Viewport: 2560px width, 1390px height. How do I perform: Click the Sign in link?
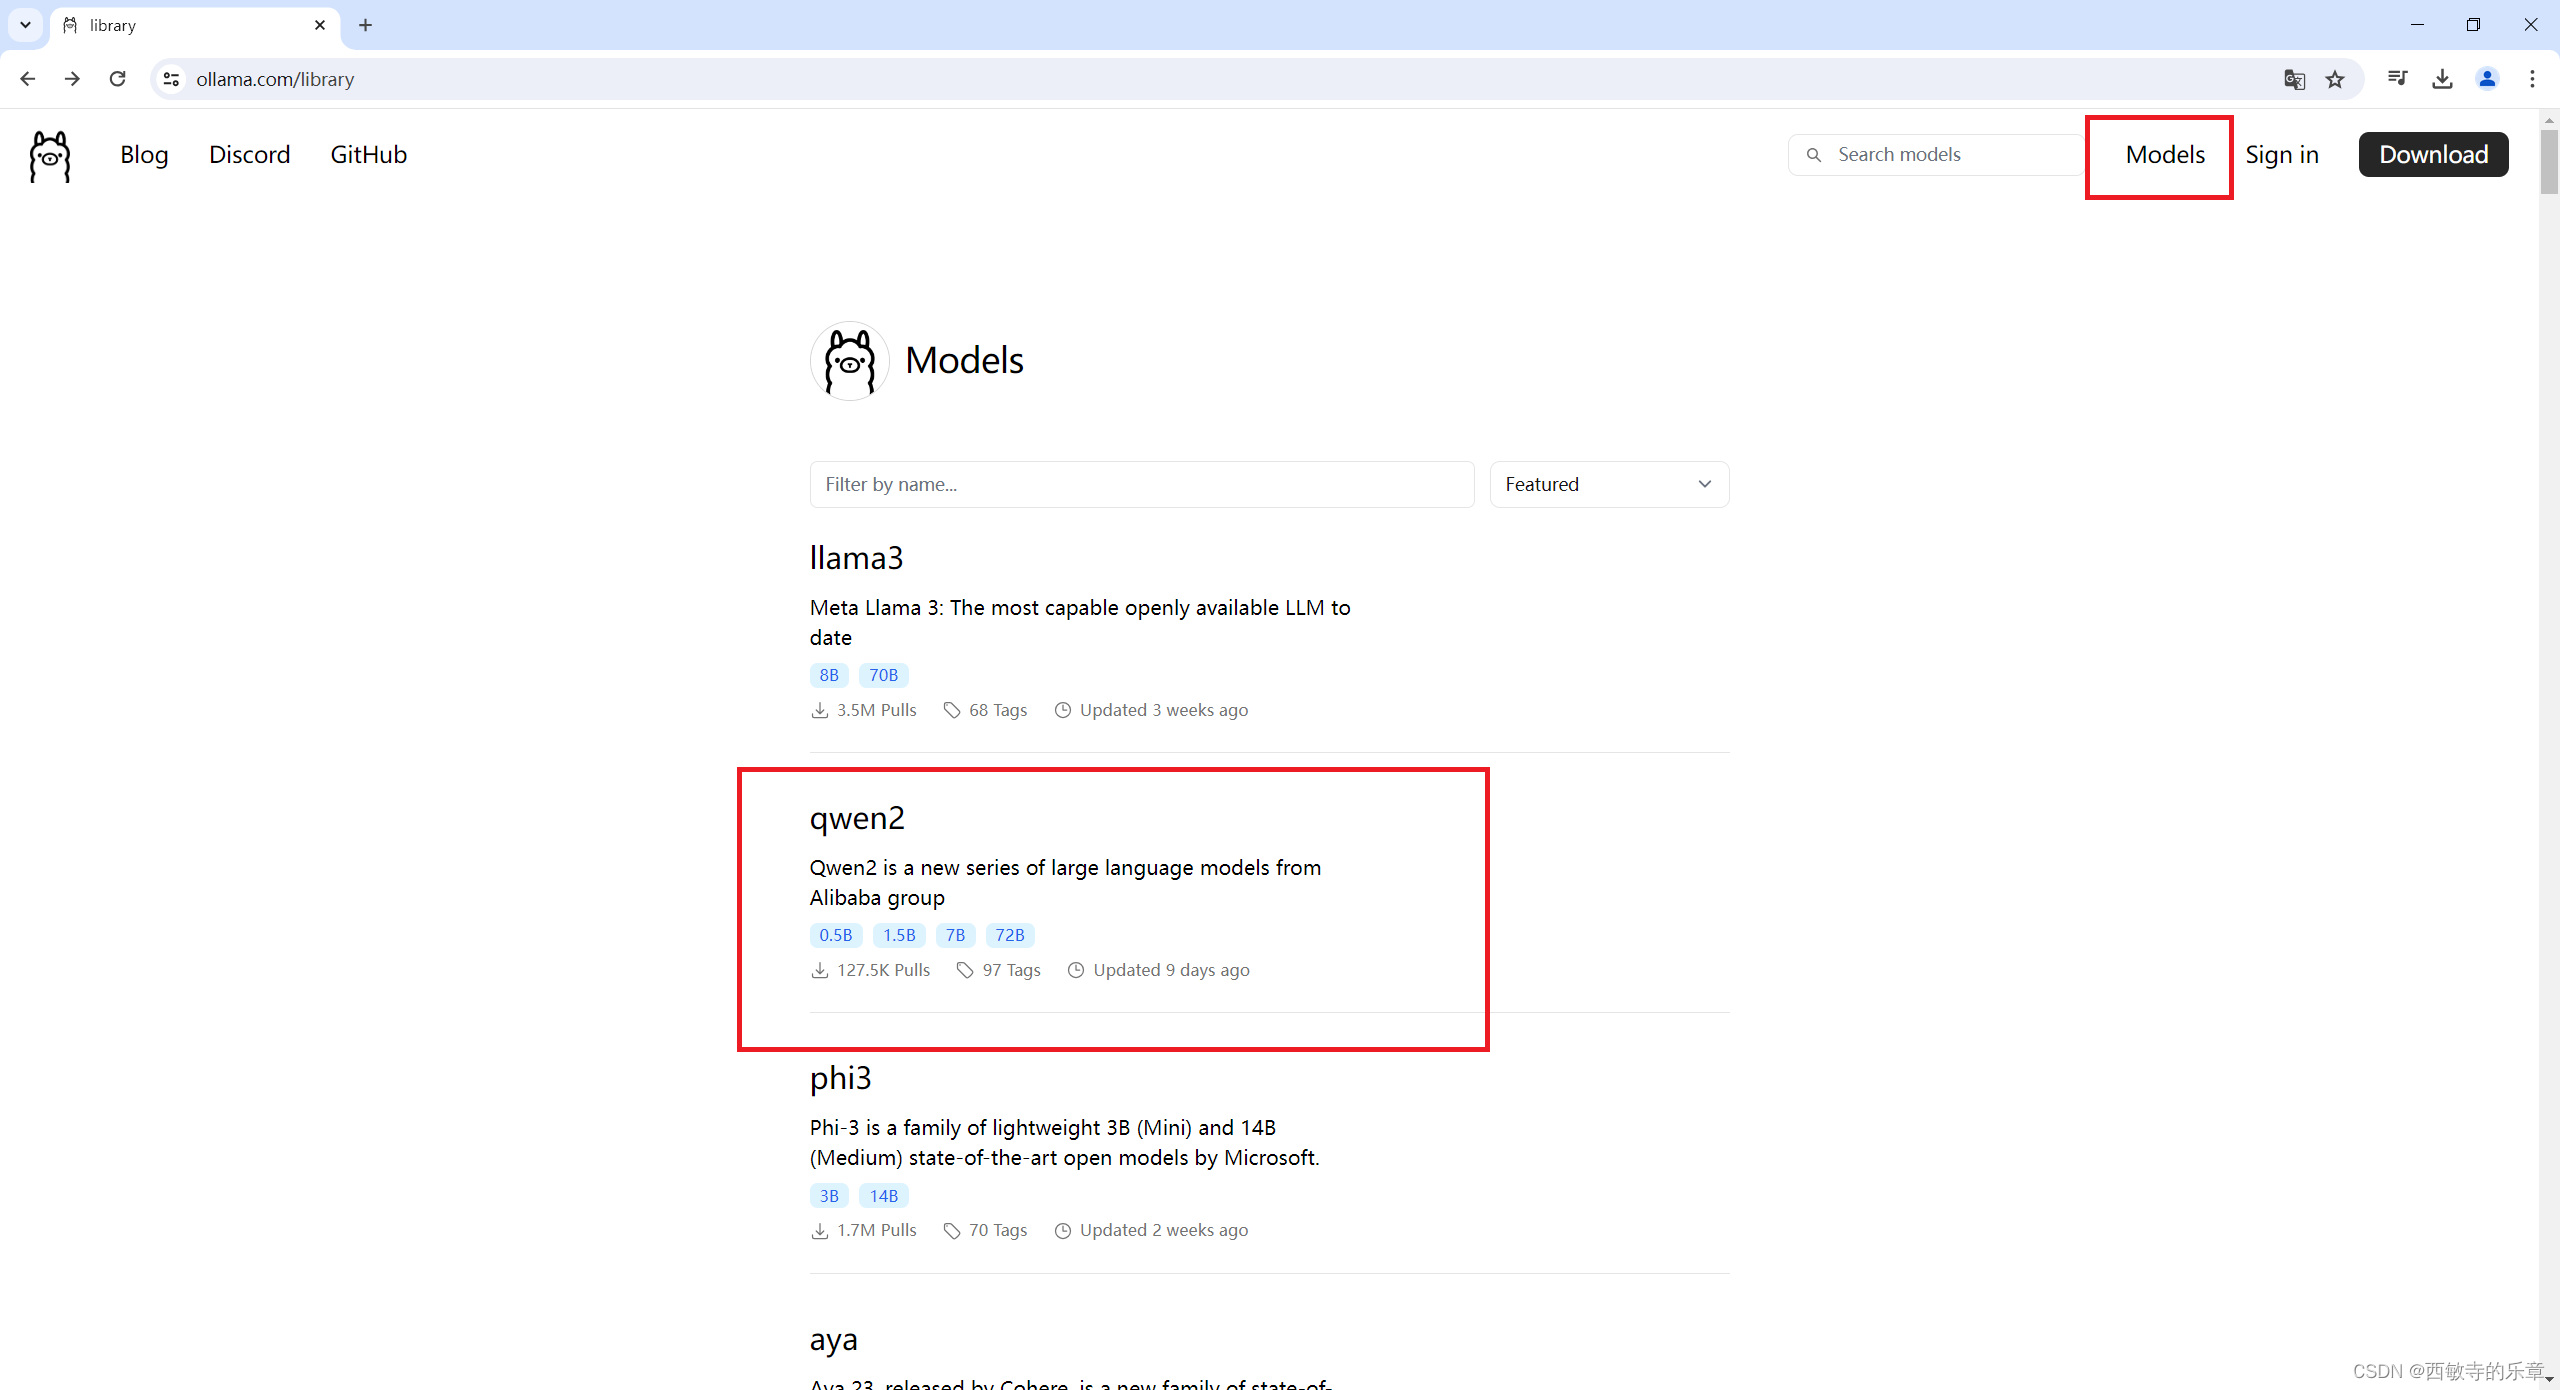(2281, 155)
